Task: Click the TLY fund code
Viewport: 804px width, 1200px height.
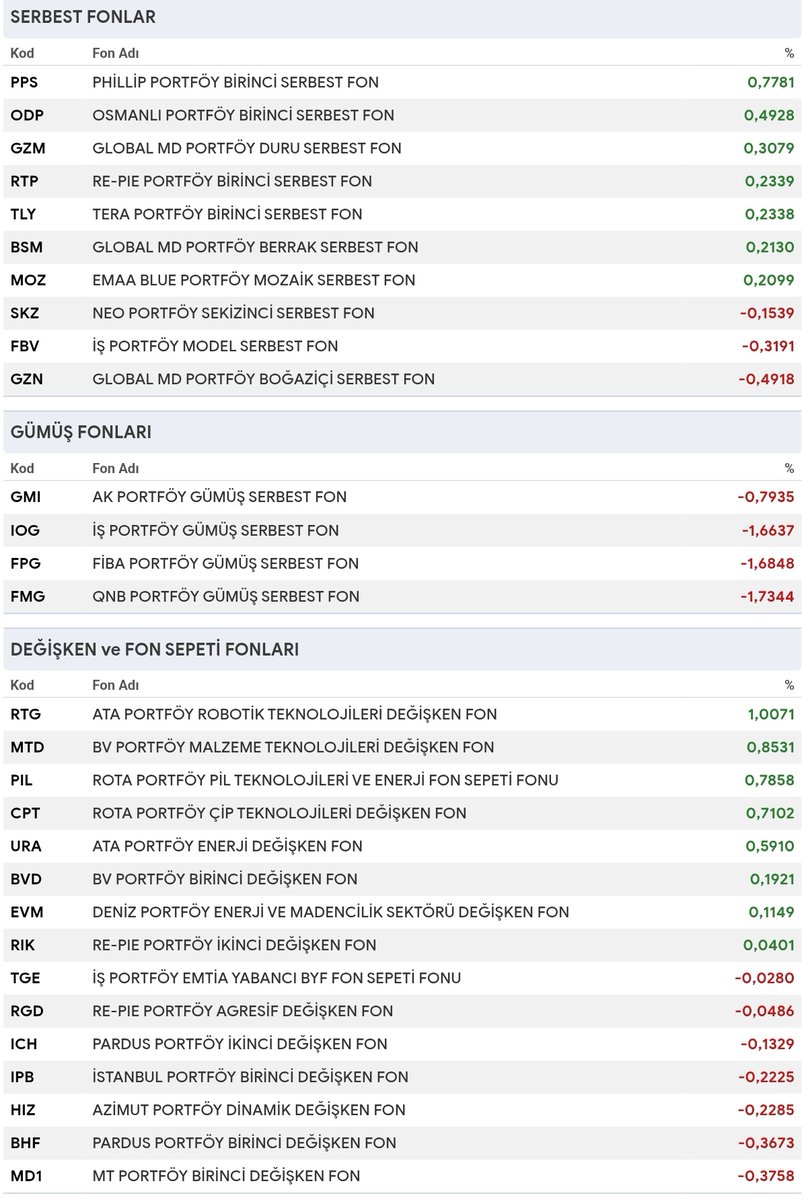Action: pyautogui.click(x=25, y=214)
